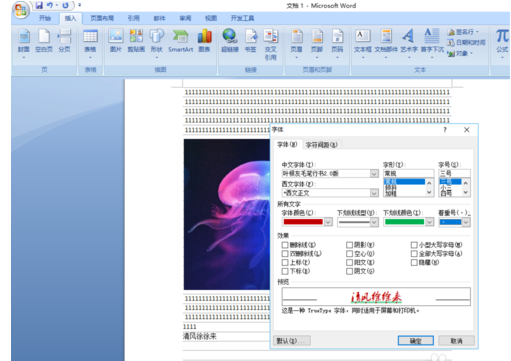Screen dimensions: 511x361
Task: Enable the strikethrough (删除线) checkbox
Action: [285, 245]
